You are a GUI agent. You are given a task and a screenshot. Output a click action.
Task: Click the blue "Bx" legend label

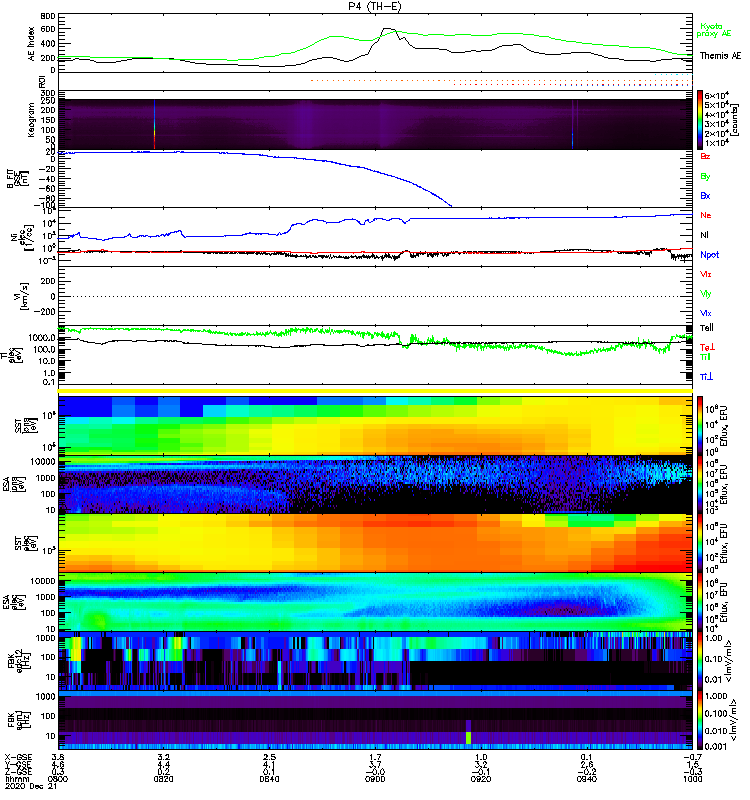tap(705, 195)
